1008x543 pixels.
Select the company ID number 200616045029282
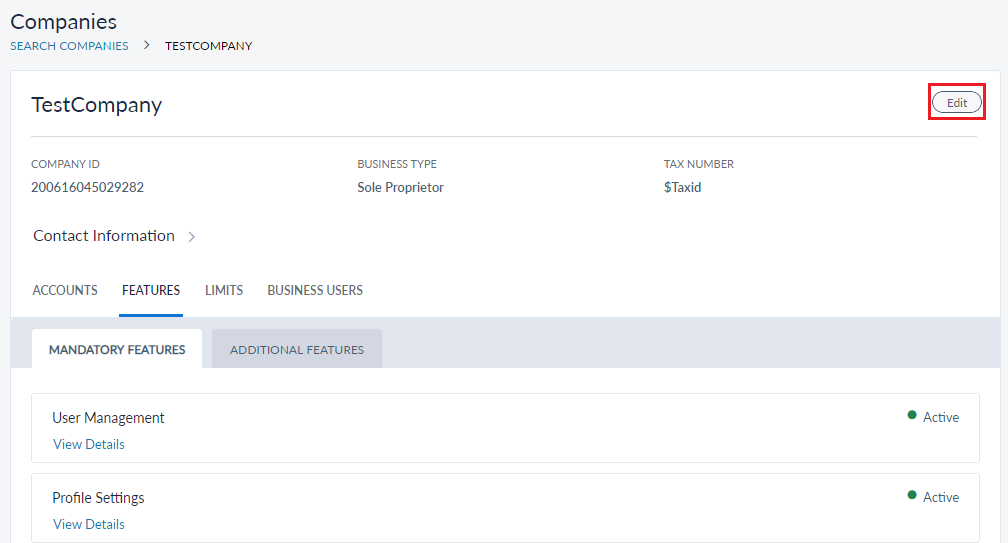(x=87, y=187)
